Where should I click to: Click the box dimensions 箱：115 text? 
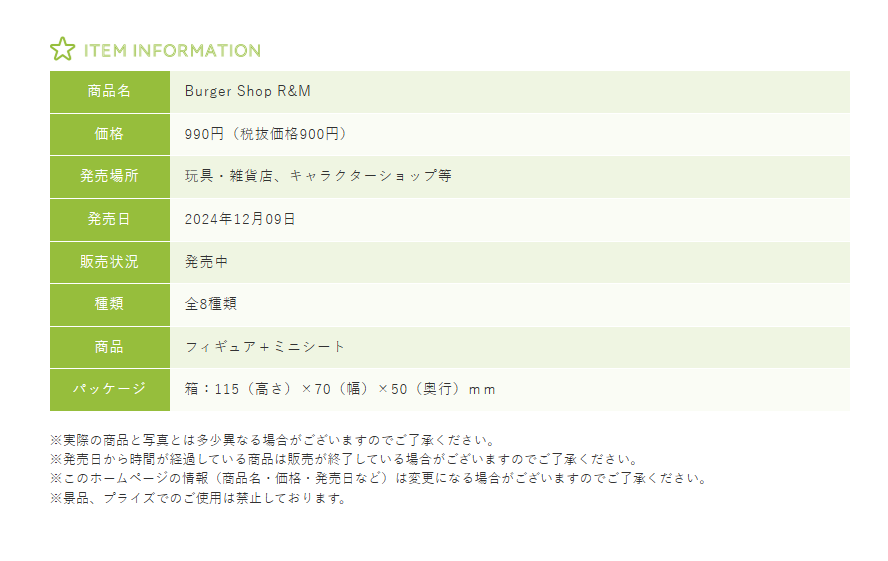tap(340, 389)
